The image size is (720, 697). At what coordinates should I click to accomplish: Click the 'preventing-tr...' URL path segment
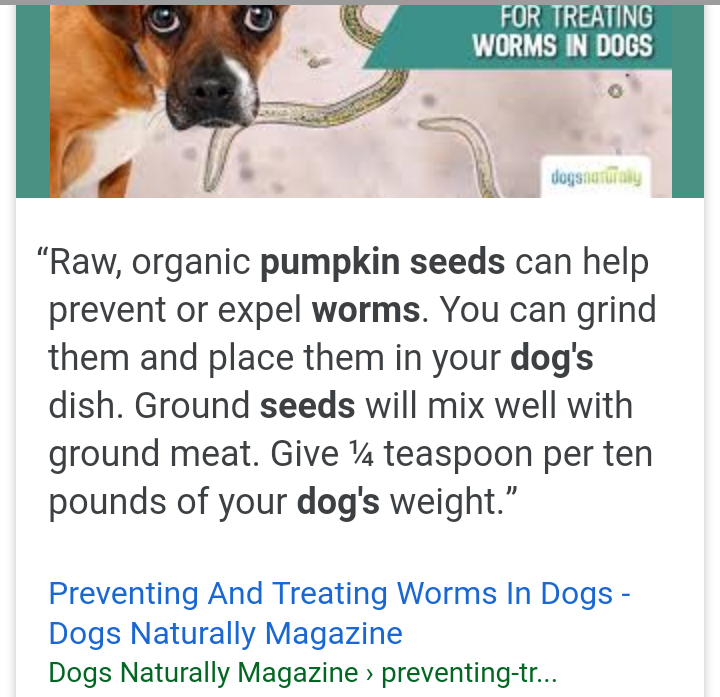pos(469,673)
